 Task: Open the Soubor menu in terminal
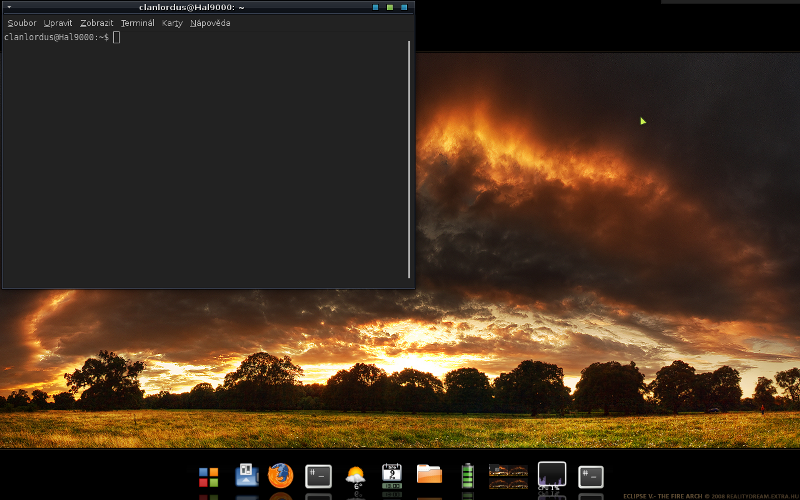tap(22, 23)
